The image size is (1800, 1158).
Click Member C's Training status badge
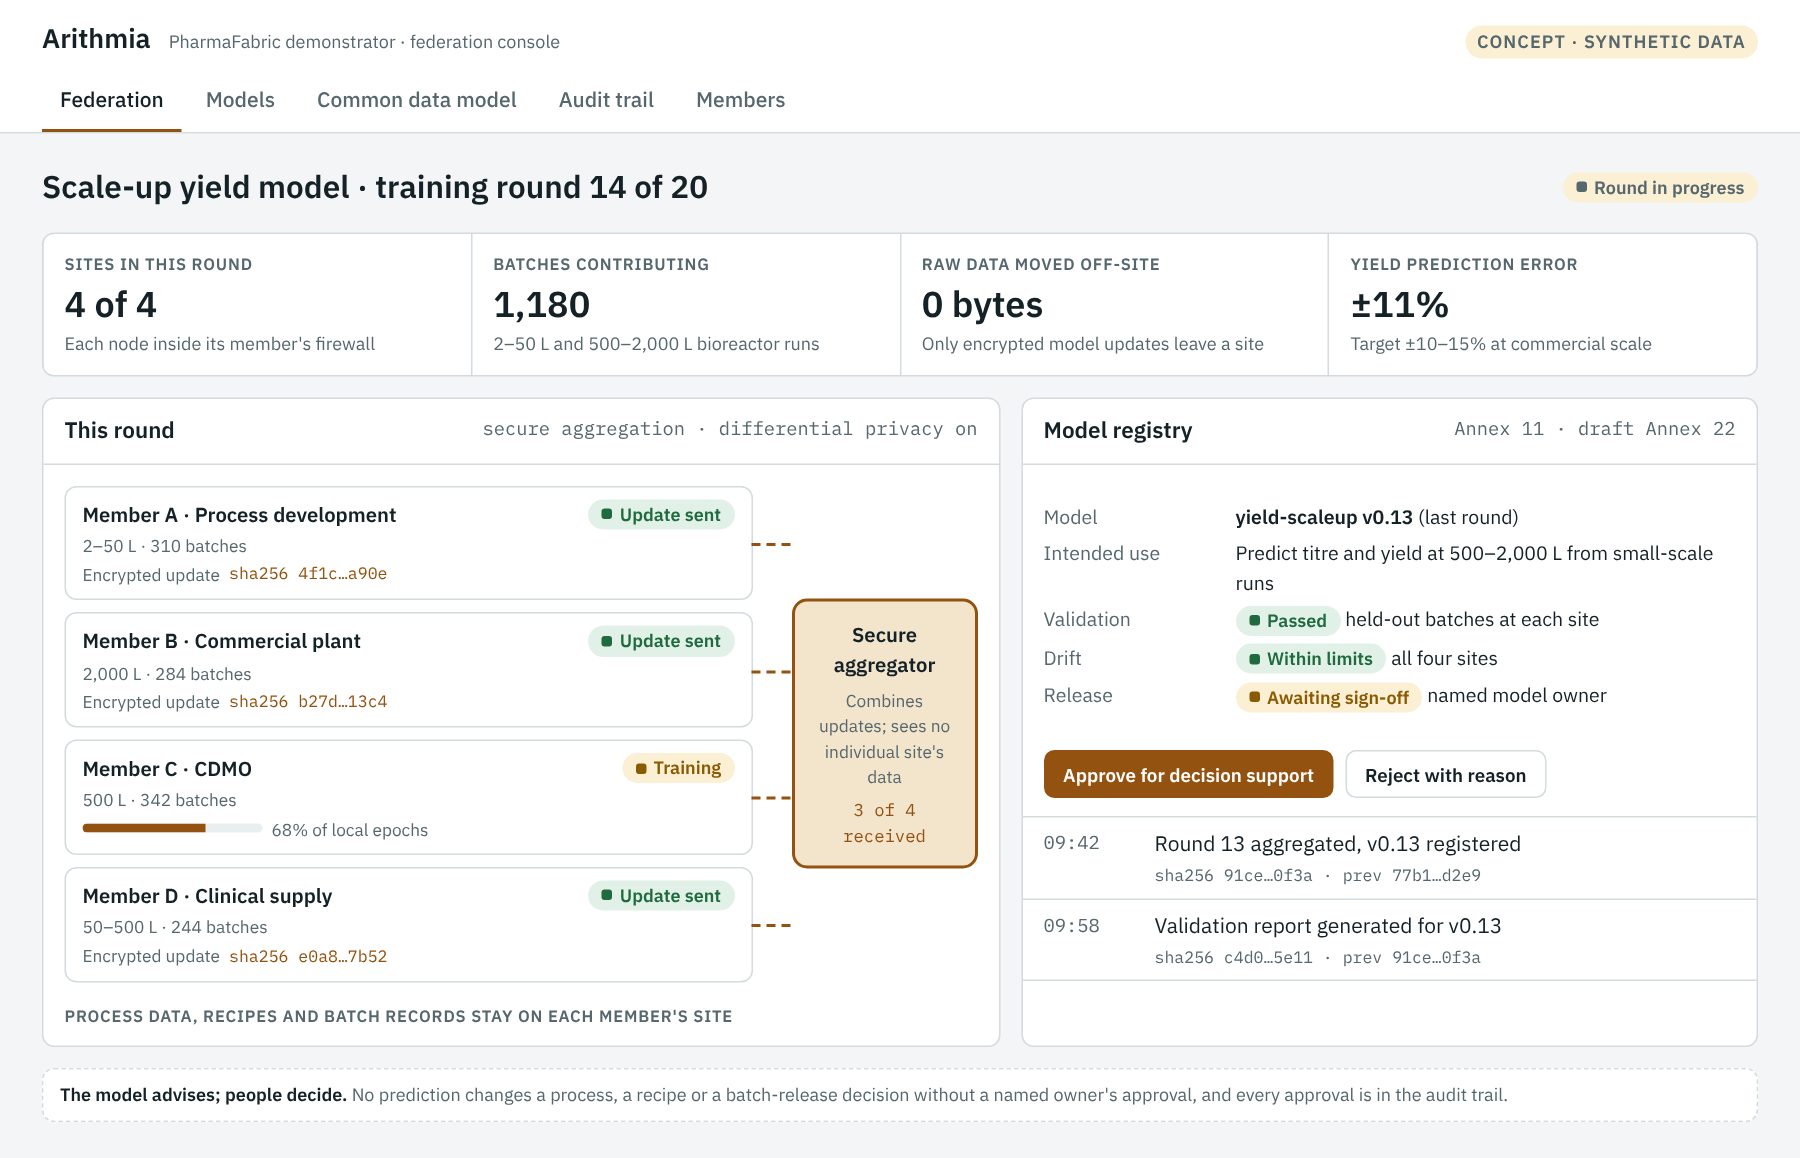[x=678, y=768]
